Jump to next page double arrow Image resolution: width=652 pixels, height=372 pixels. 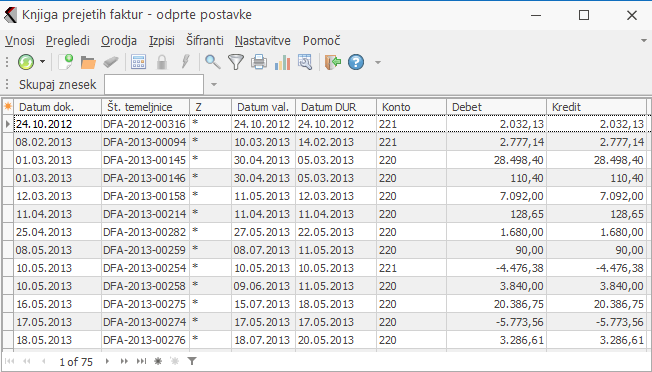124,361
